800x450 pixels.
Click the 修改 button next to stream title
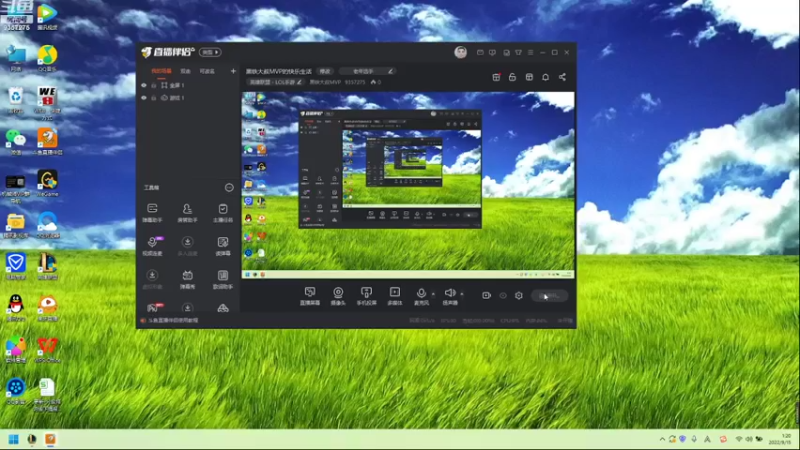(325, 71)
